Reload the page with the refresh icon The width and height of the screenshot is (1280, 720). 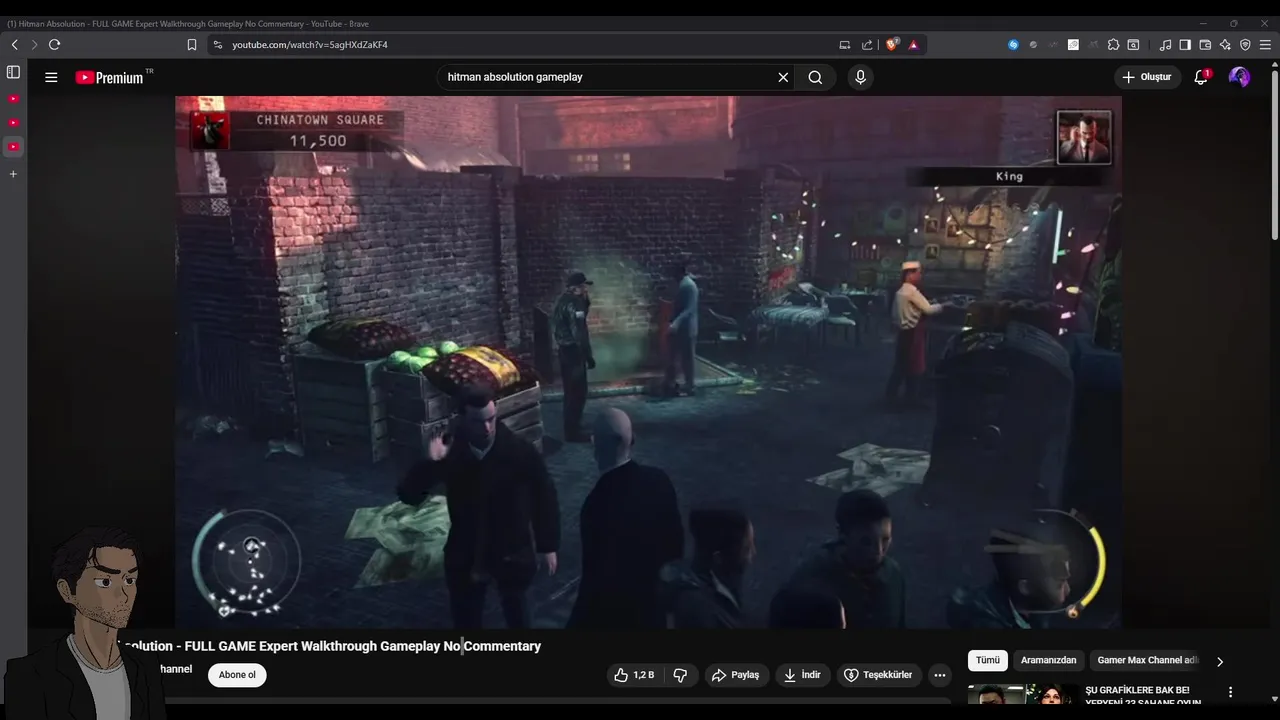[x=54, y=45]
